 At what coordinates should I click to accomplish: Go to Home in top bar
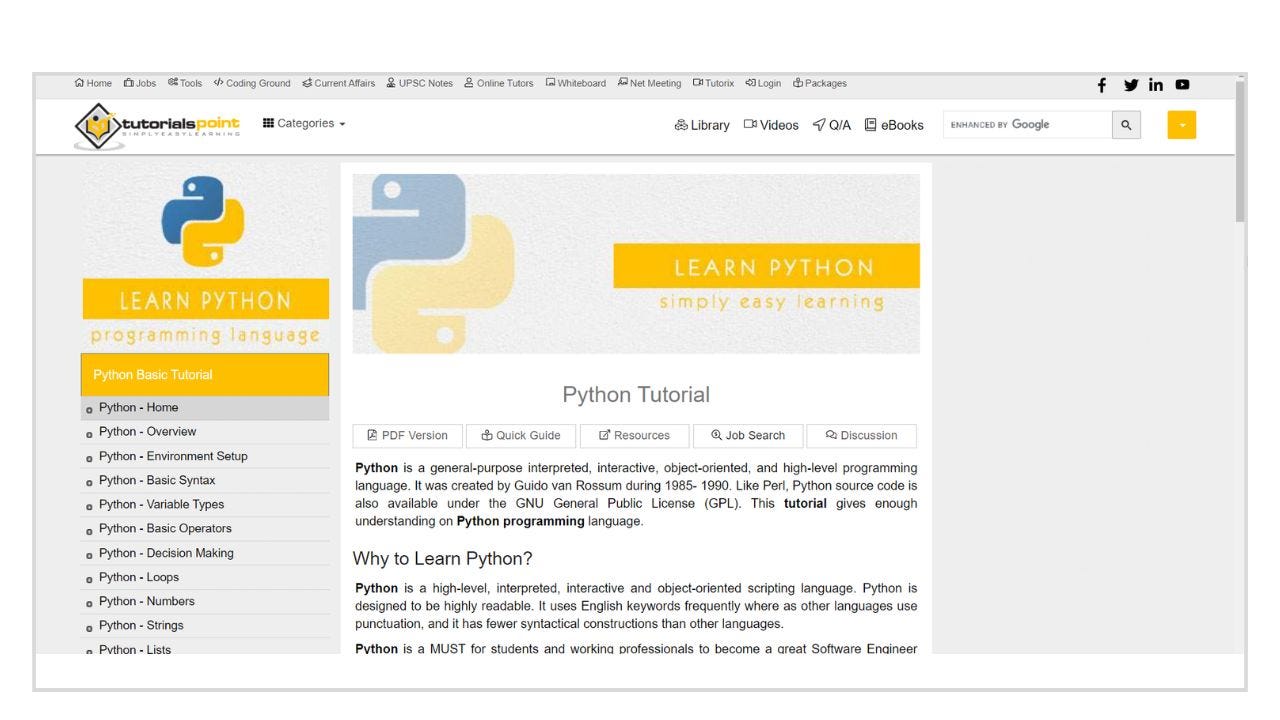pos(93,83)
